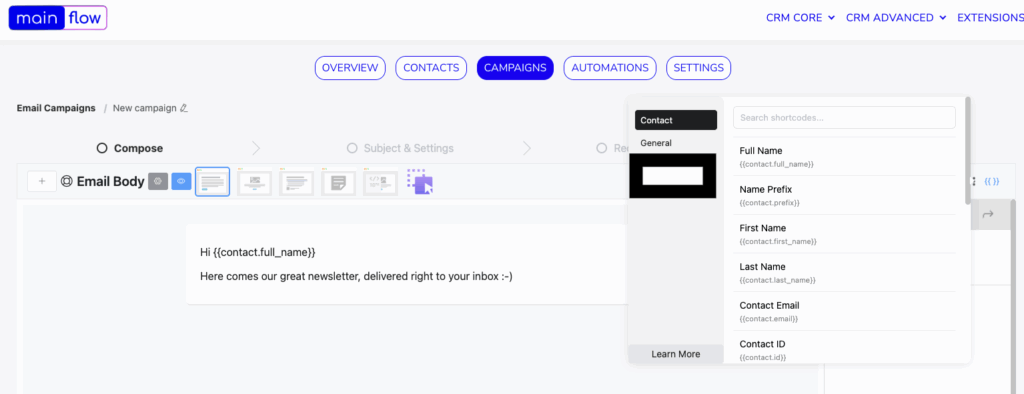Insert the First Name shortcode
1024x394 pixels.
pos(844,234)
